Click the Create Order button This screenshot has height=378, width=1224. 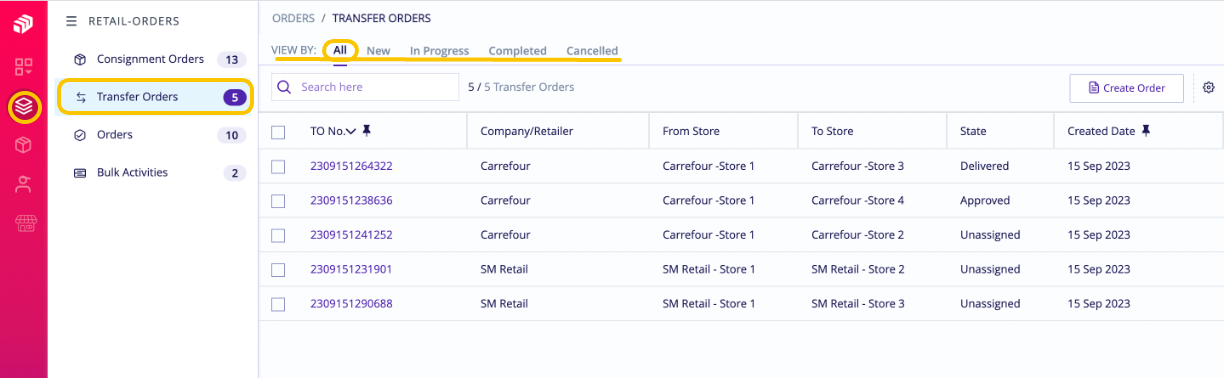[1126, 88]
